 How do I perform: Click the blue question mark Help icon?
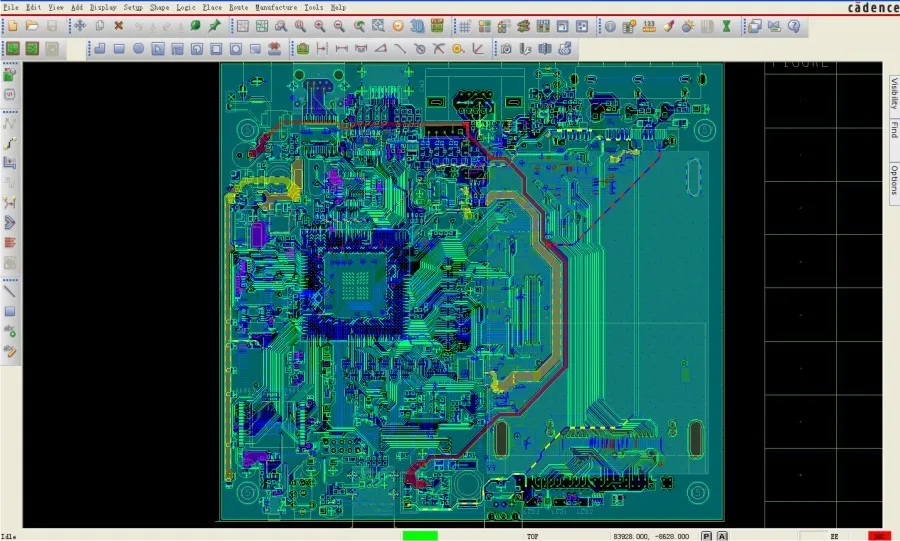point(793,26)
